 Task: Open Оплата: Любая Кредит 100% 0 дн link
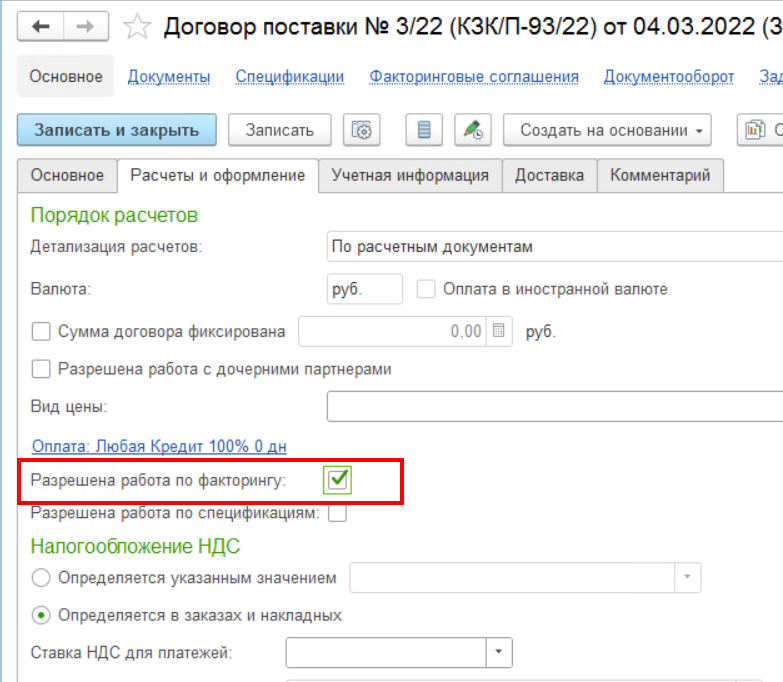(159, 446)
